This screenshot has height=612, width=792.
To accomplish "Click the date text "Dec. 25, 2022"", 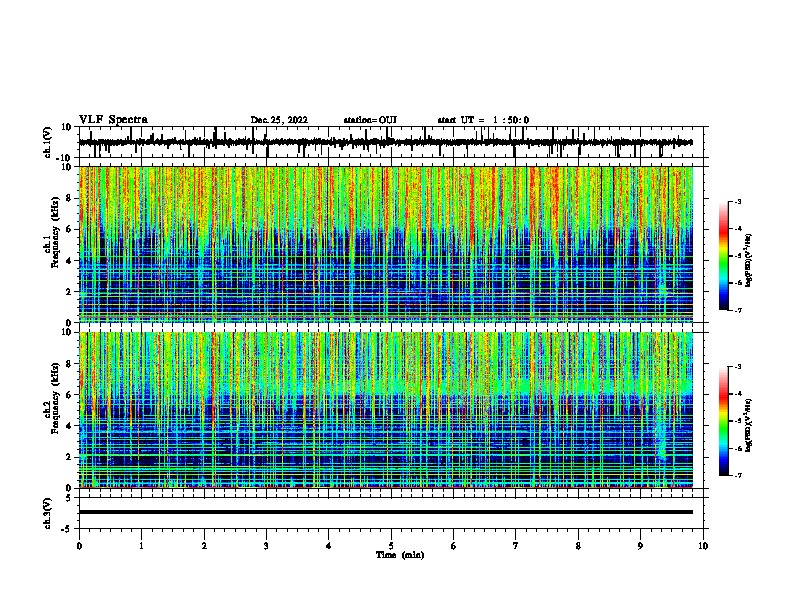I will 279,120.
